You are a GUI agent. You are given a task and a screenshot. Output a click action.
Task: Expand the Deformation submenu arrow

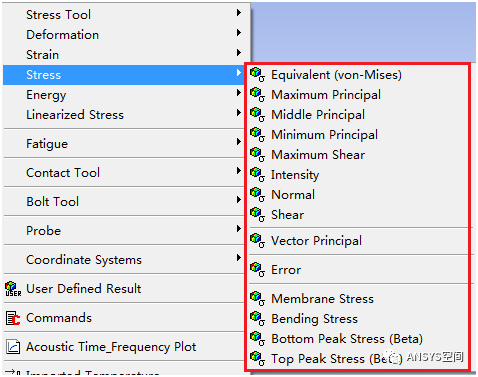239,33
